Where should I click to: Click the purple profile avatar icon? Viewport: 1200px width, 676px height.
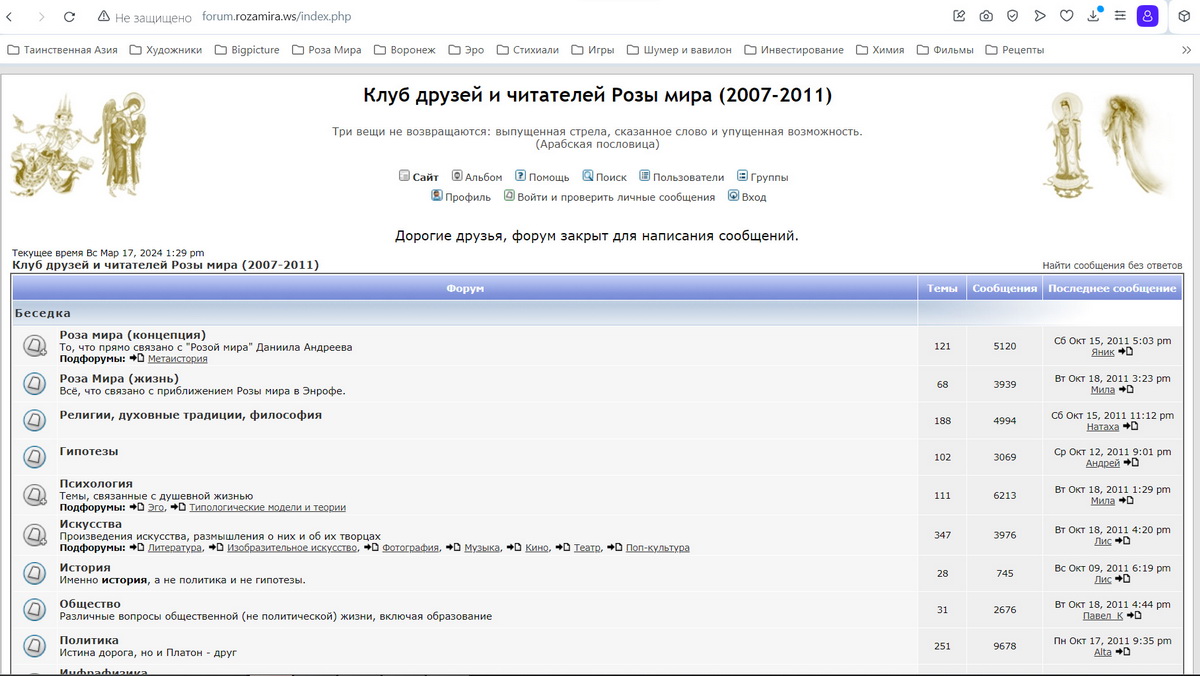pyautogui.click(x=1148, y=16)
